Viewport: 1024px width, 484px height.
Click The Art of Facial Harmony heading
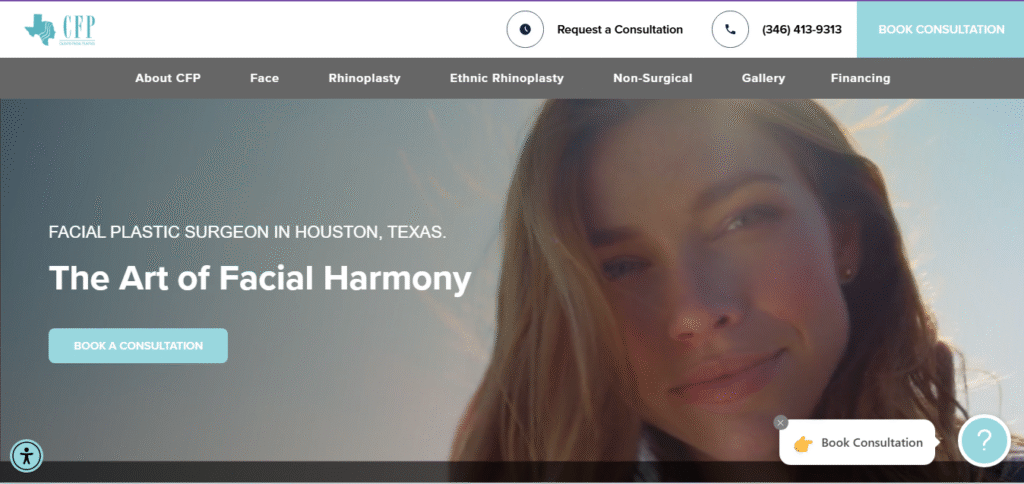(x=260, y=278)
